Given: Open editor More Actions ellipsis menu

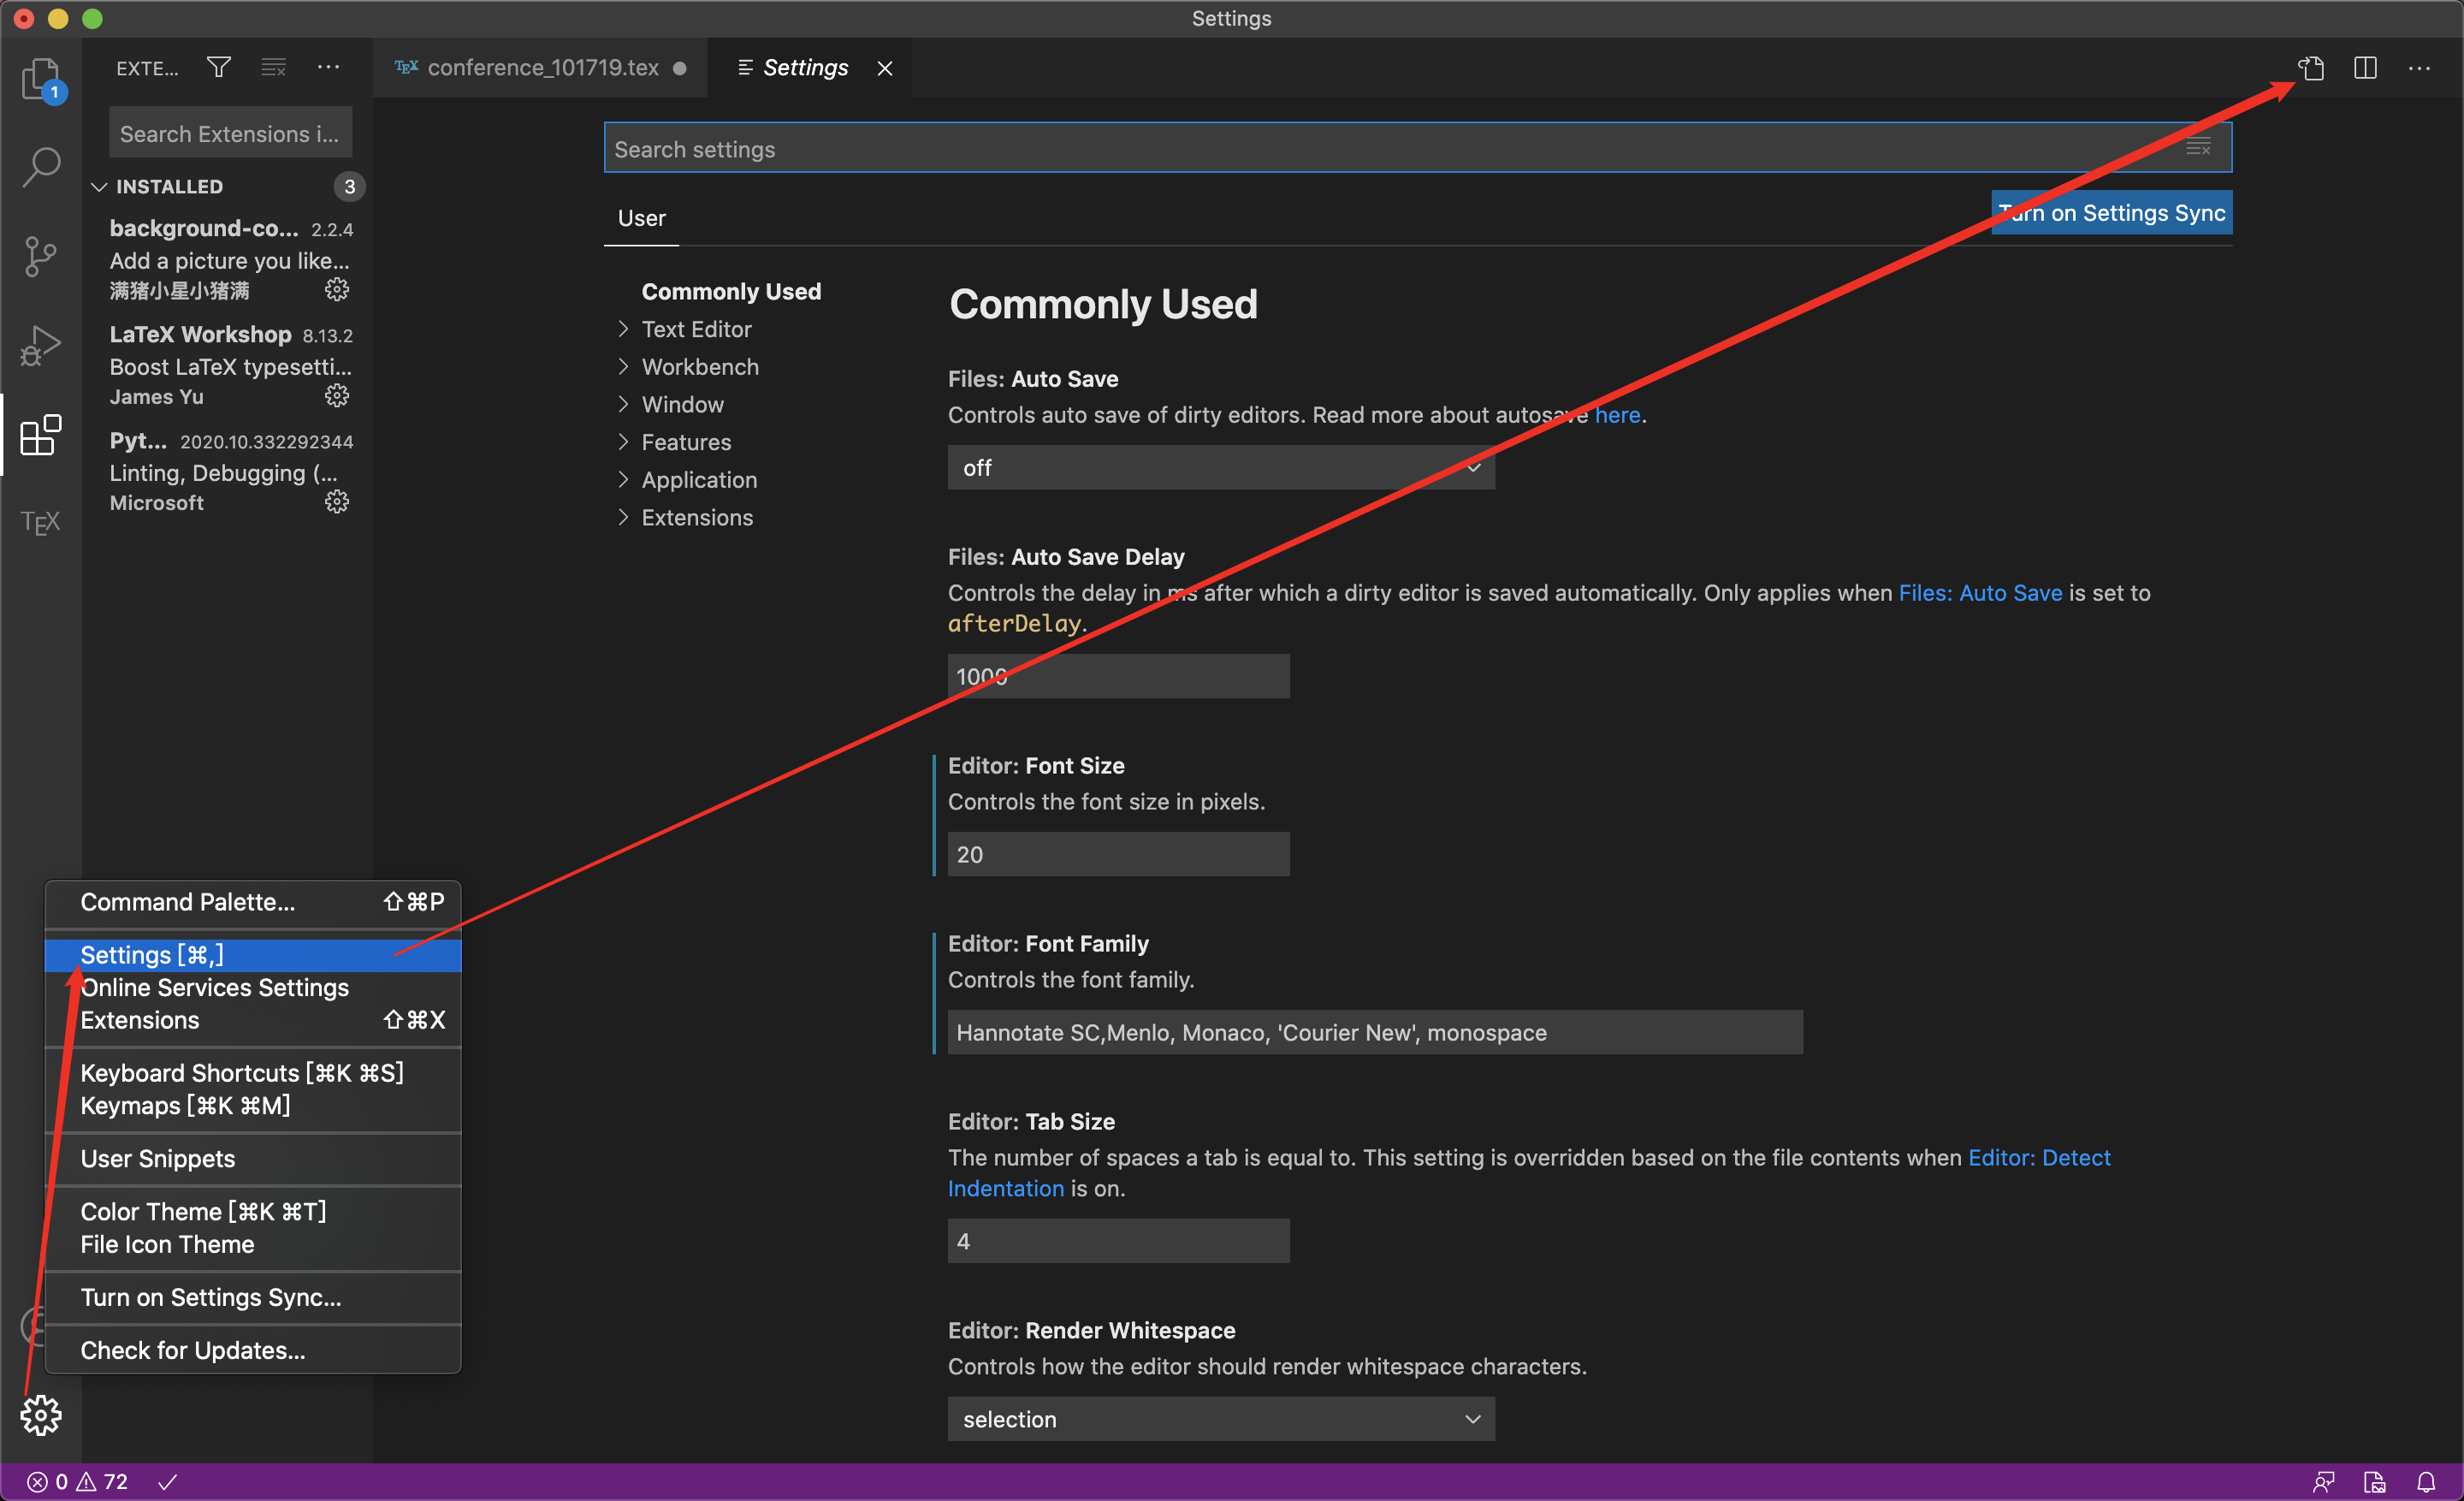Looking at the screenshot, I should coord(2419,68).
